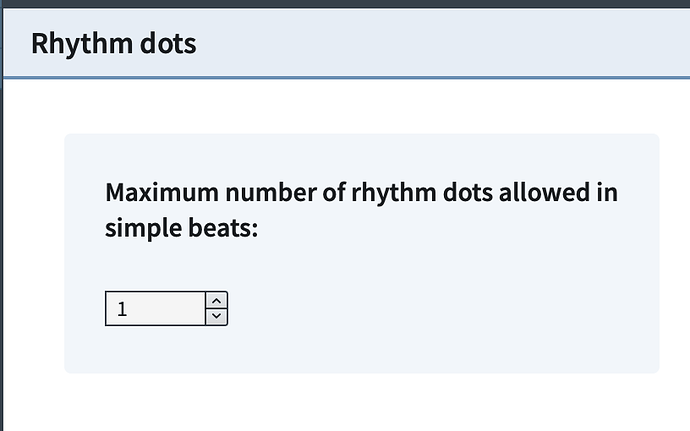Click the blue divider line under the header
Screen dimensions: 690x431
[345, 76]
